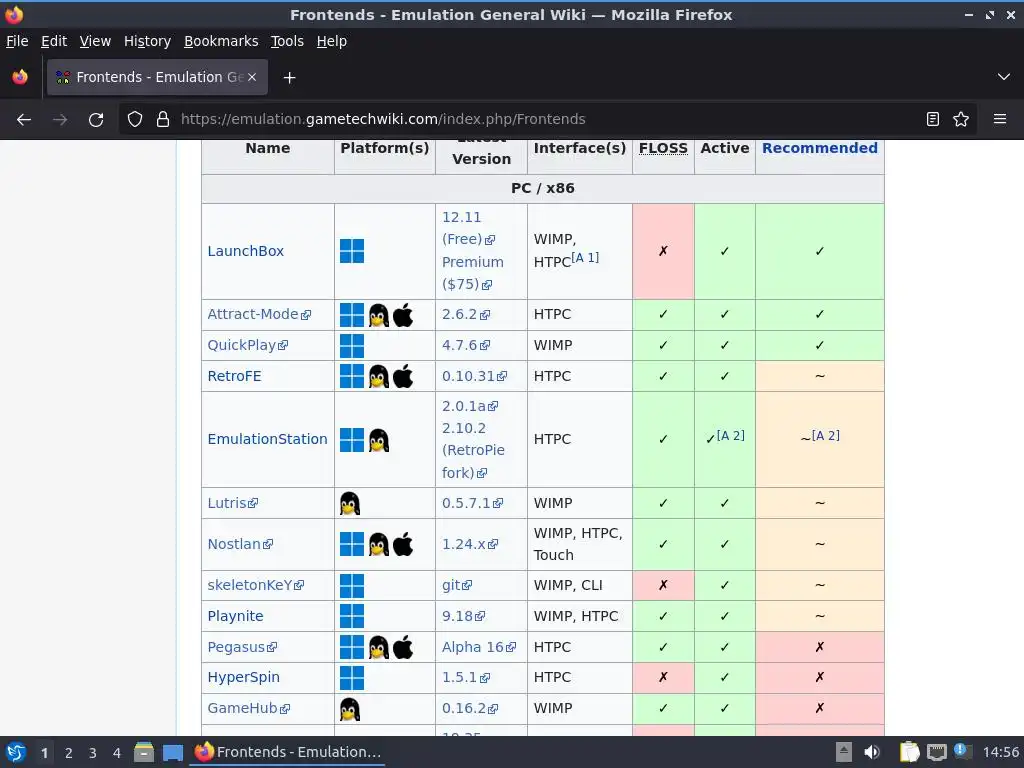The image size is (1024, 768).
Task: Switch to virtual desktop 4
Action: (x=116, y=753)
